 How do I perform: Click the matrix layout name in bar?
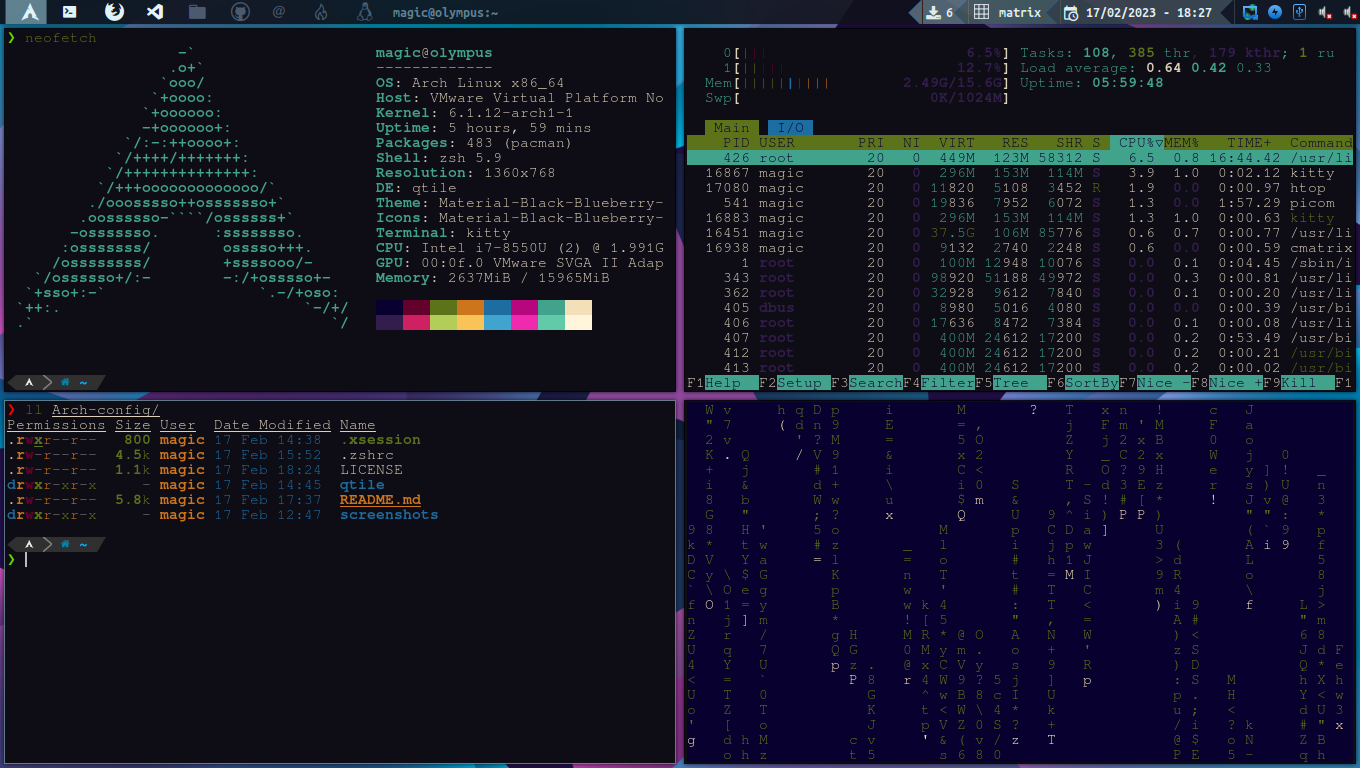point(1020,13)
